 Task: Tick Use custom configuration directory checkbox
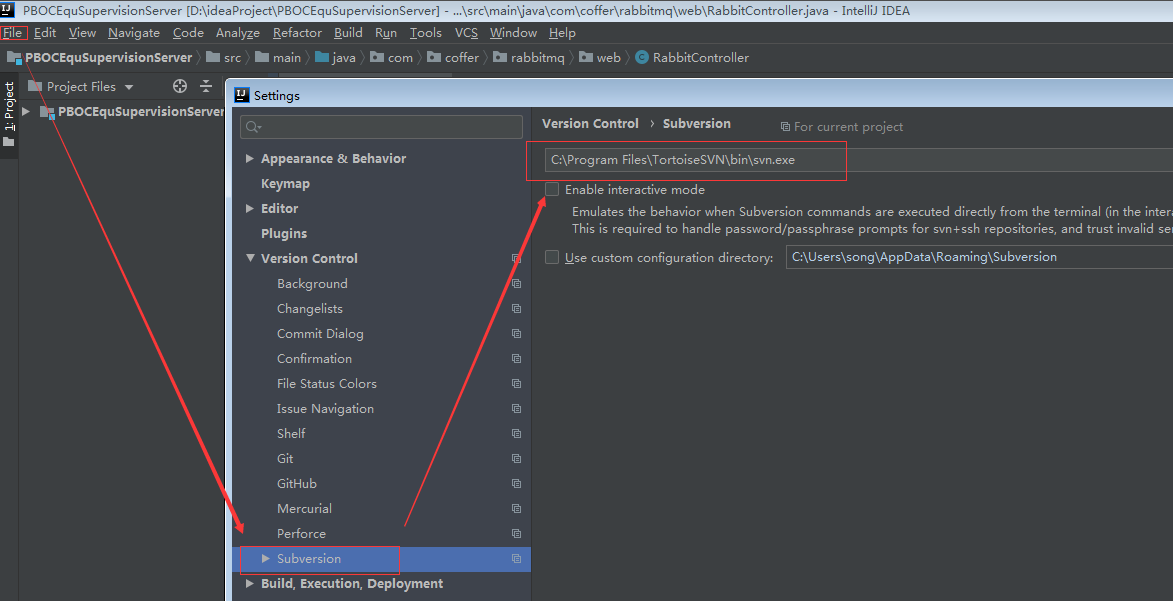[x=552, y=257]
